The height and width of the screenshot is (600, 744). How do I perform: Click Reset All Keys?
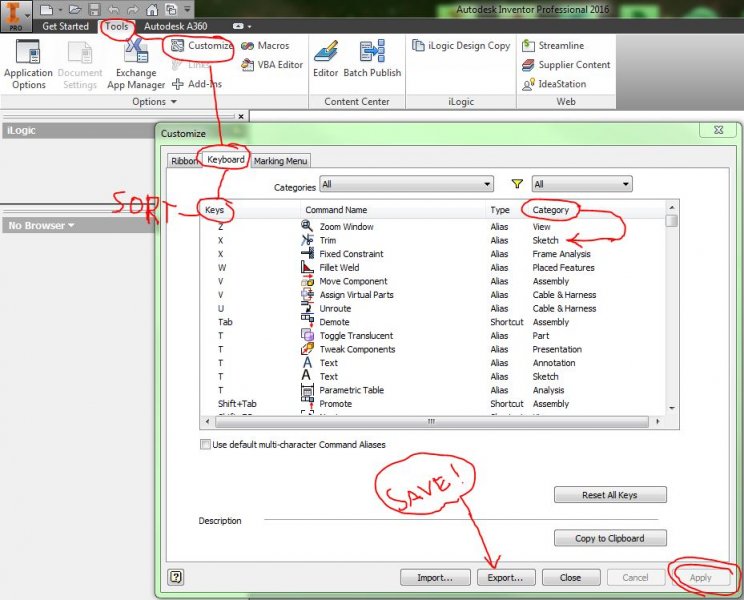point(610,495)
